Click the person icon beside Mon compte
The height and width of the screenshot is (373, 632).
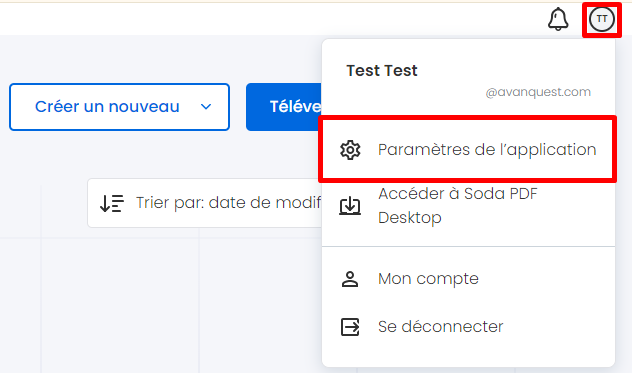click(350, 279)
